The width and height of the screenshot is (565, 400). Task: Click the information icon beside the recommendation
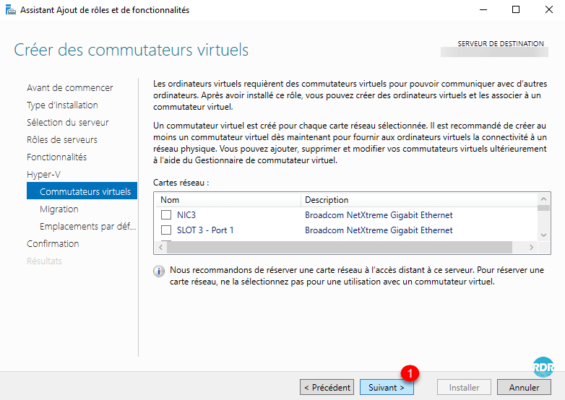(159, 271)
